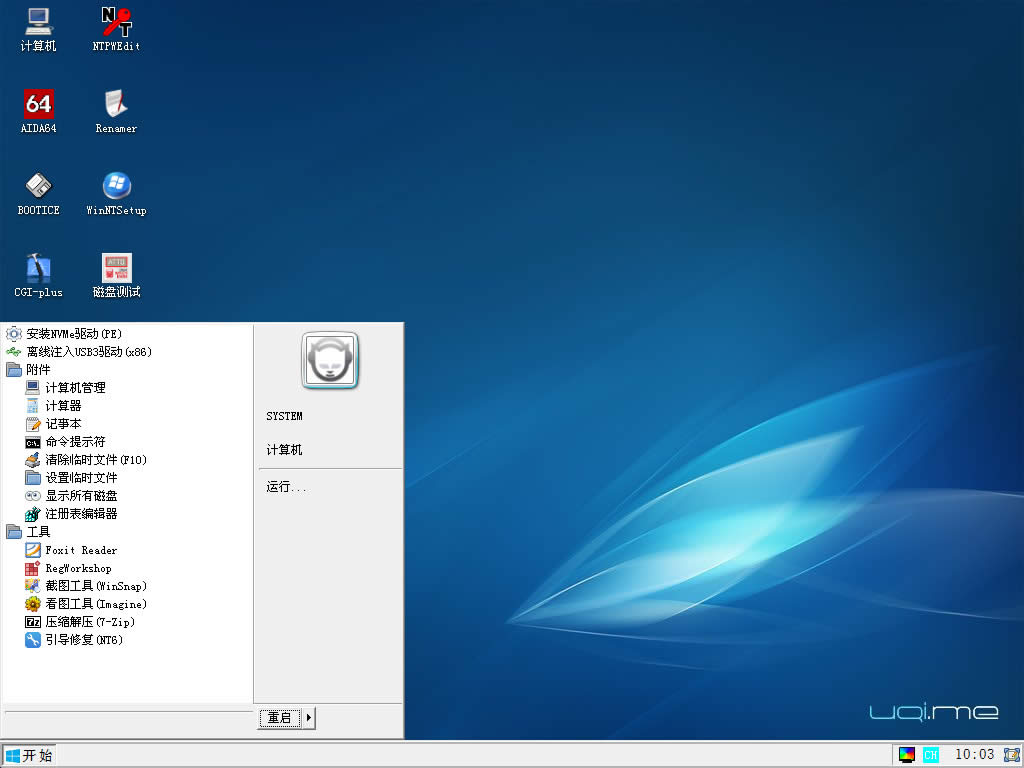
Task: Collapse the 附件 folder in start menu
Action: coord(38,370)
